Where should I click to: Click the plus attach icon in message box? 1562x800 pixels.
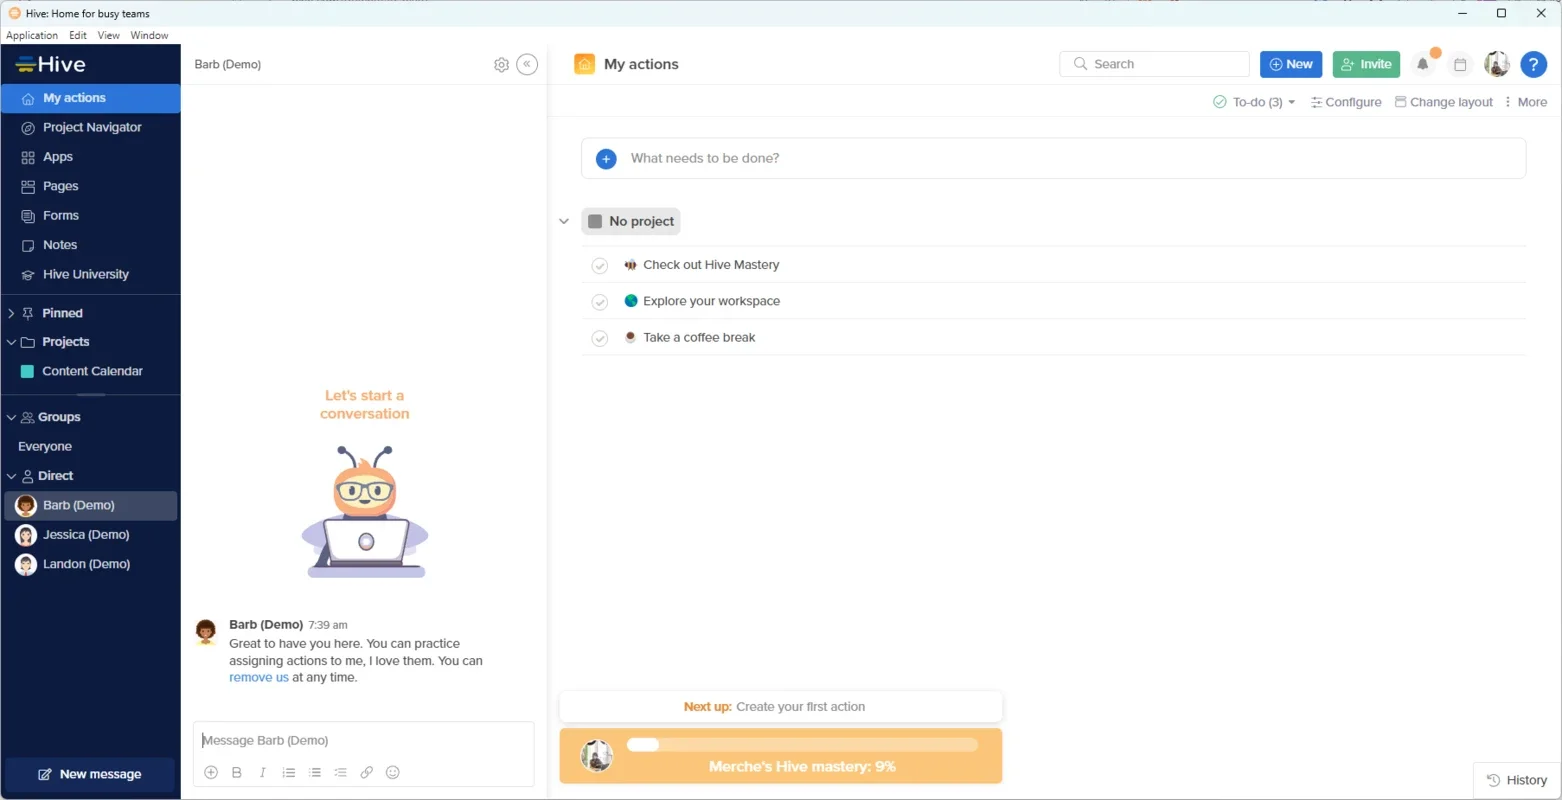click(x=211, y=772)
